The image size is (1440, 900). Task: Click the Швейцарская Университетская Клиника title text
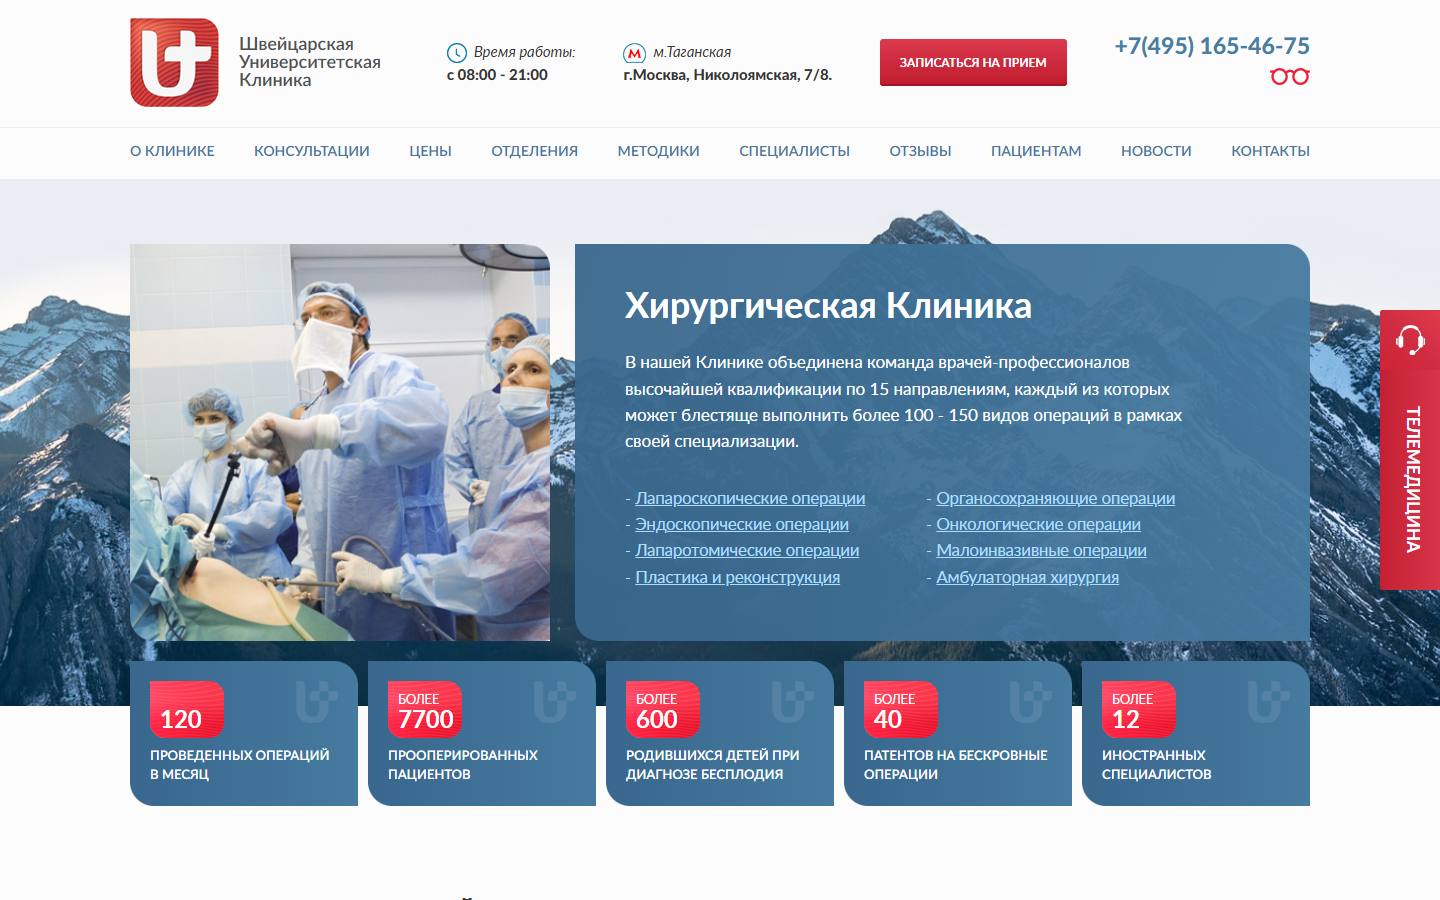coord(309,62)
